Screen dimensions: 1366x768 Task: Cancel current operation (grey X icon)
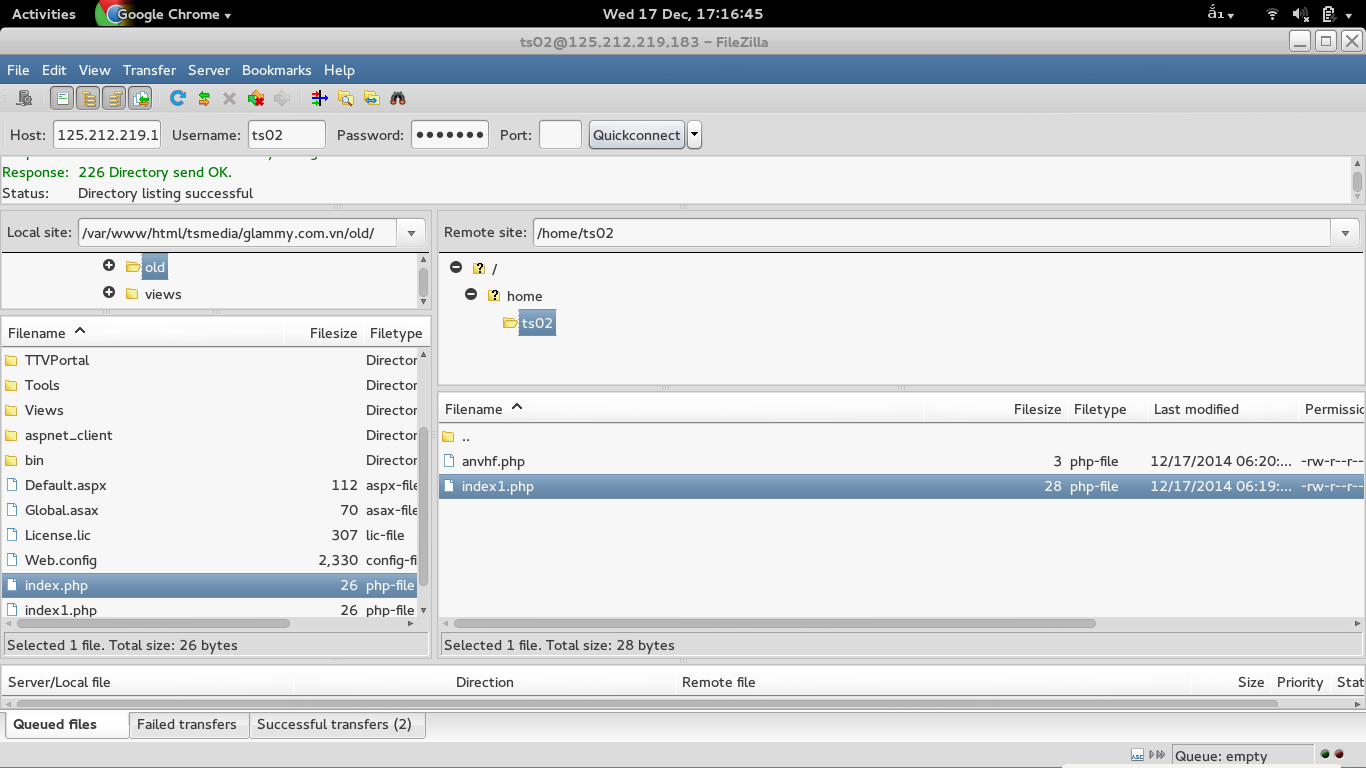coord(229,98)
